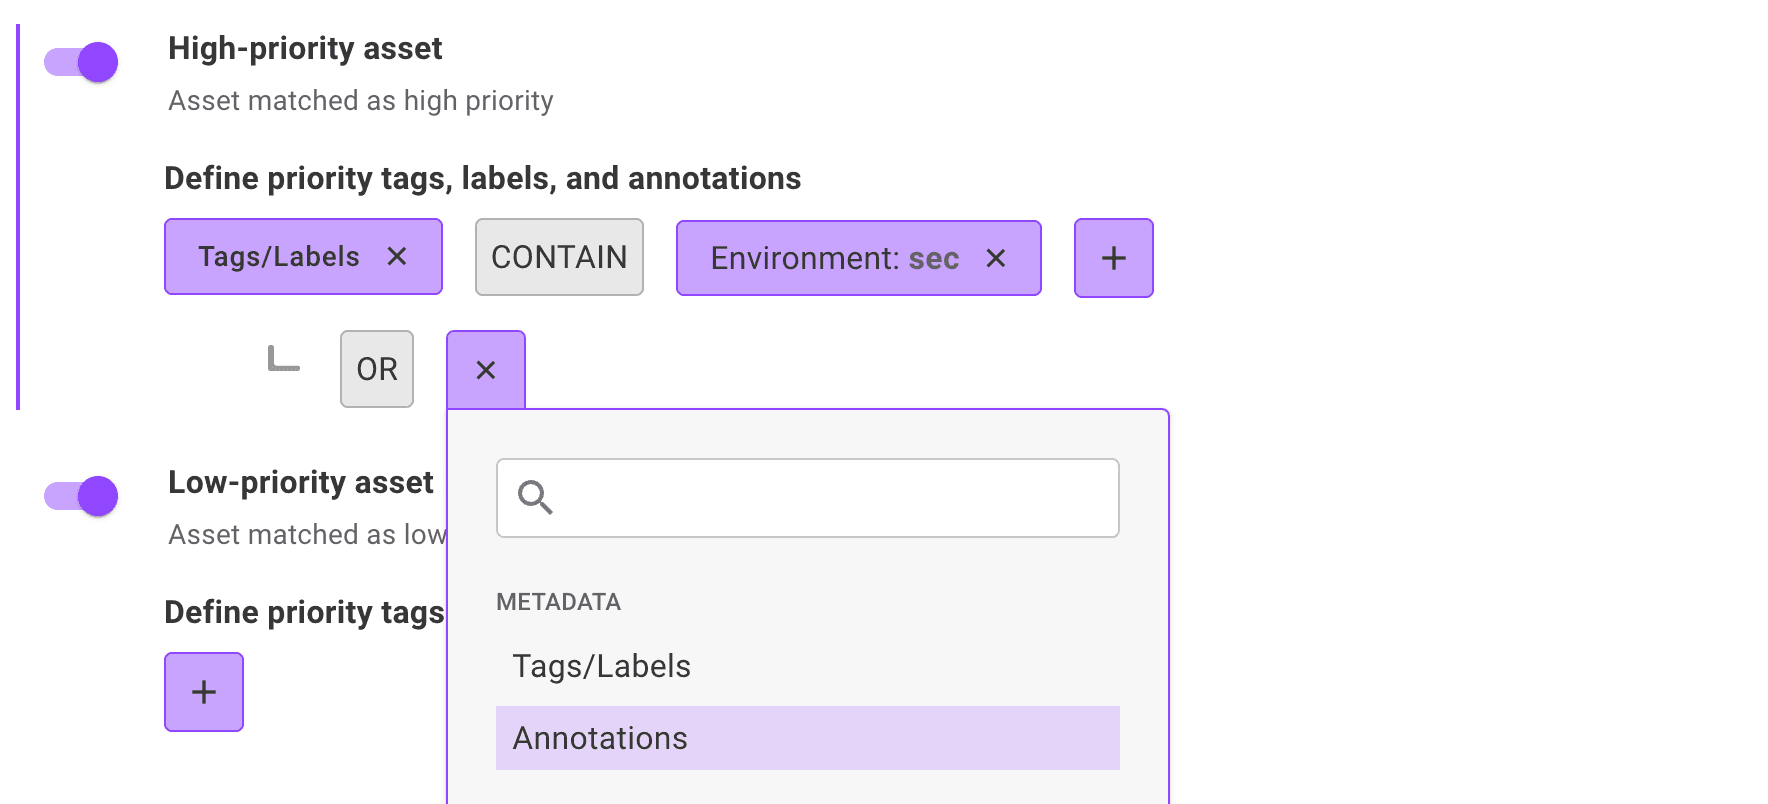Remove the Tags/Labels chip with its X

[x=397, y=257]
